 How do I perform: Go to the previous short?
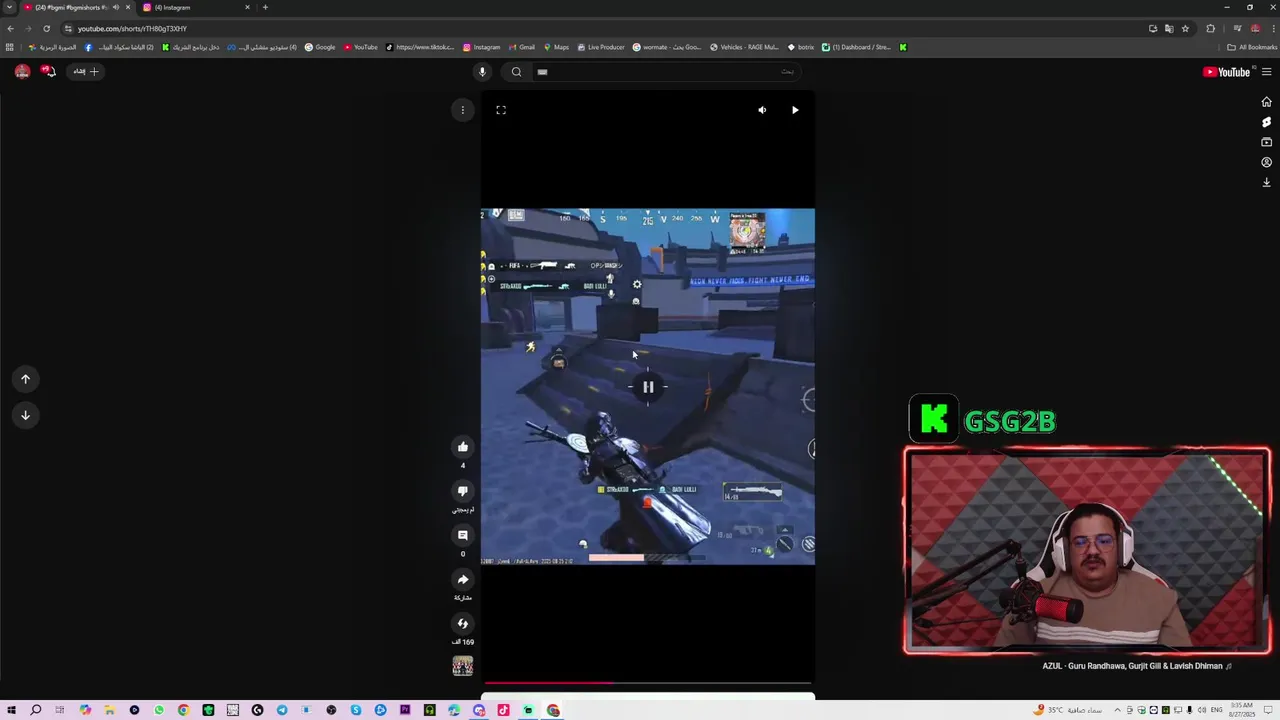coord(26,379)
